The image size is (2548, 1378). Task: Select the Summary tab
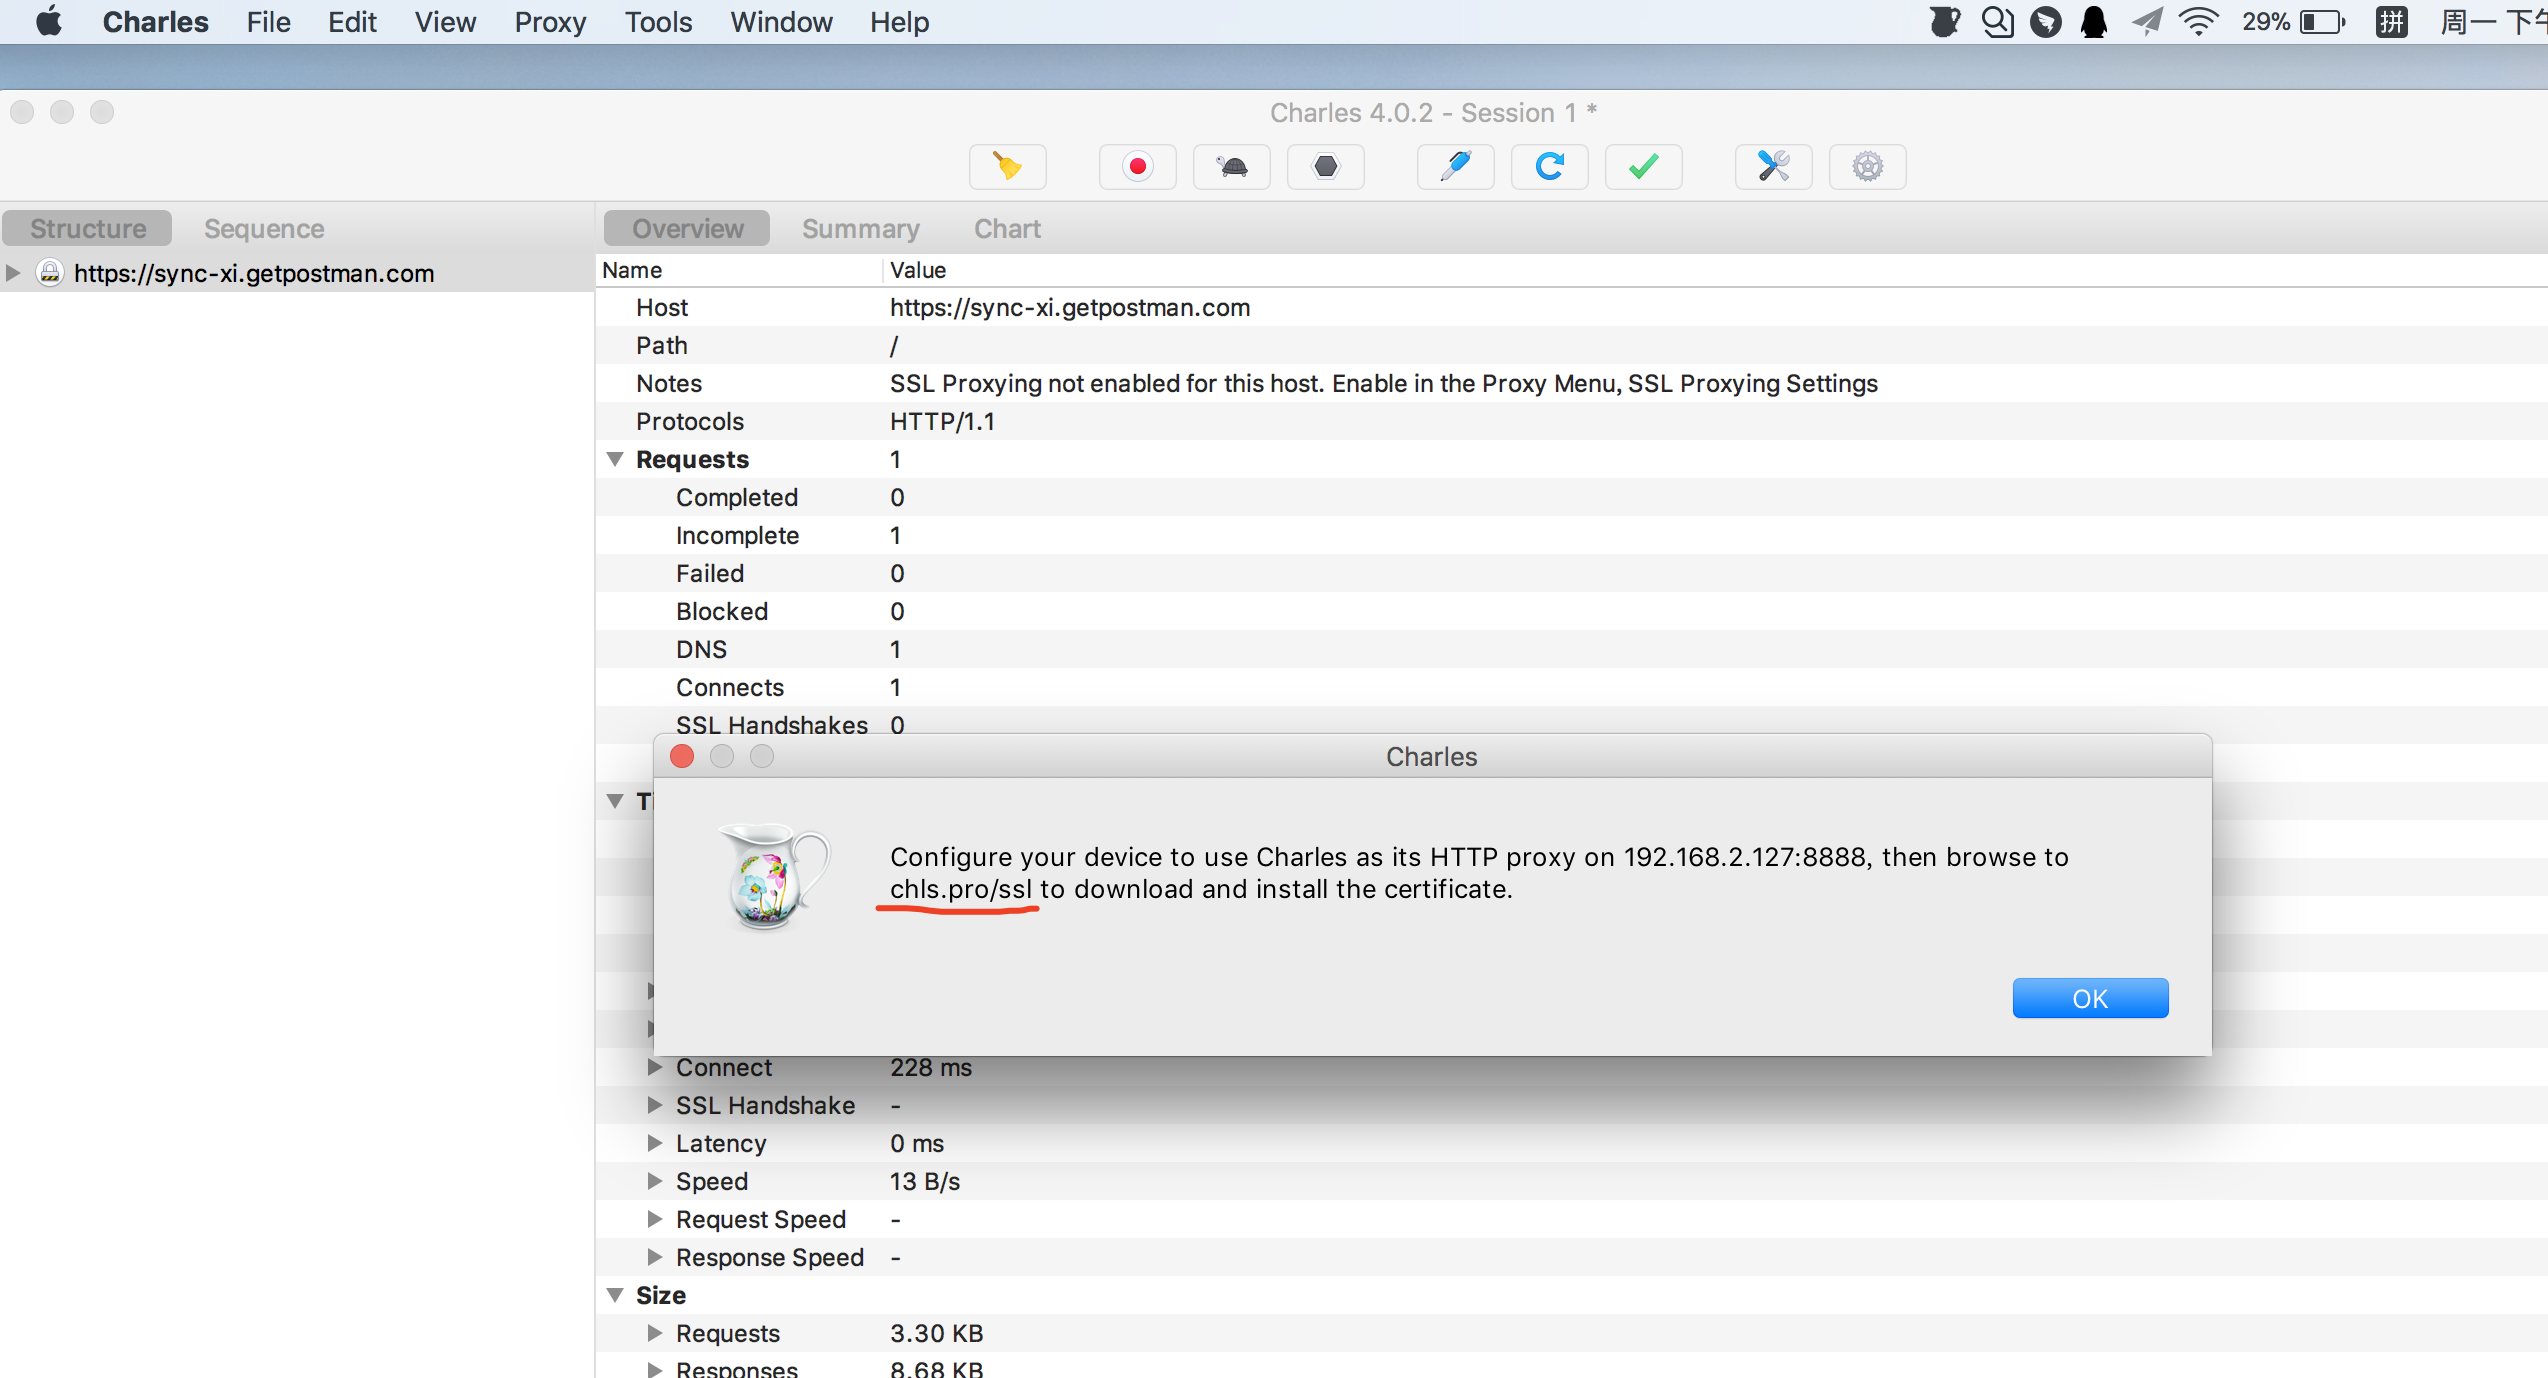(x=861, y=228)
